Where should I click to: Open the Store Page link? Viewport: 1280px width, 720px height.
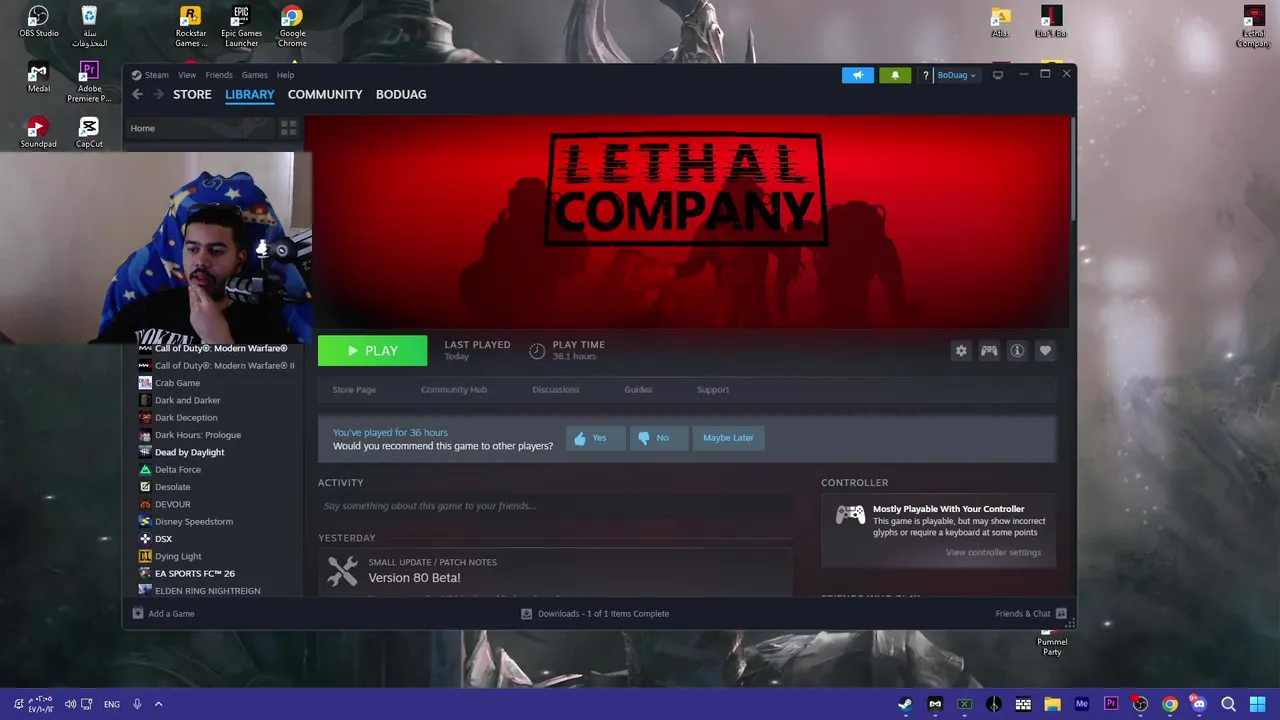pos(354,389)
